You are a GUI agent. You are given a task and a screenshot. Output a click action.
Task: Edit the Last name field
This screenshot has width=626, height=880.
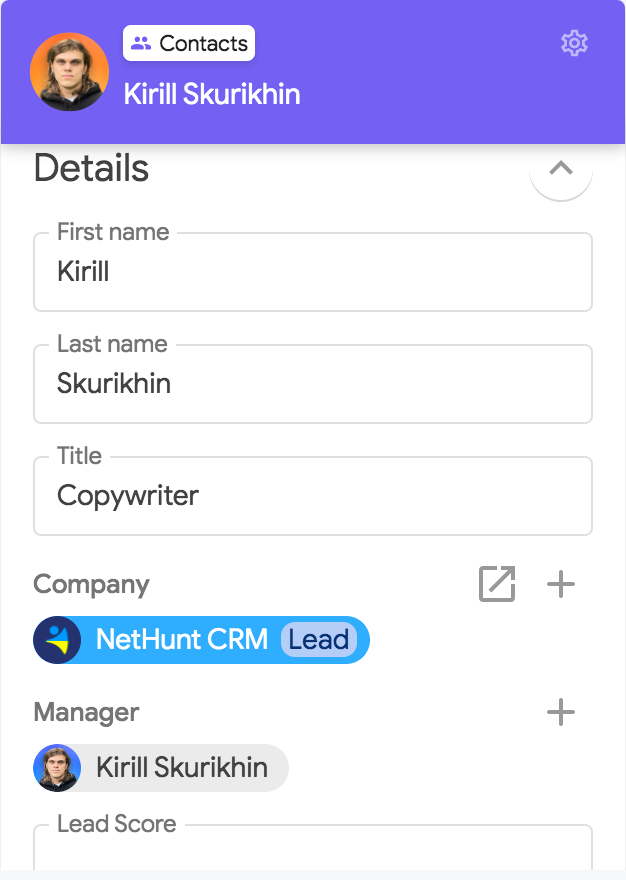coord(313,384)
